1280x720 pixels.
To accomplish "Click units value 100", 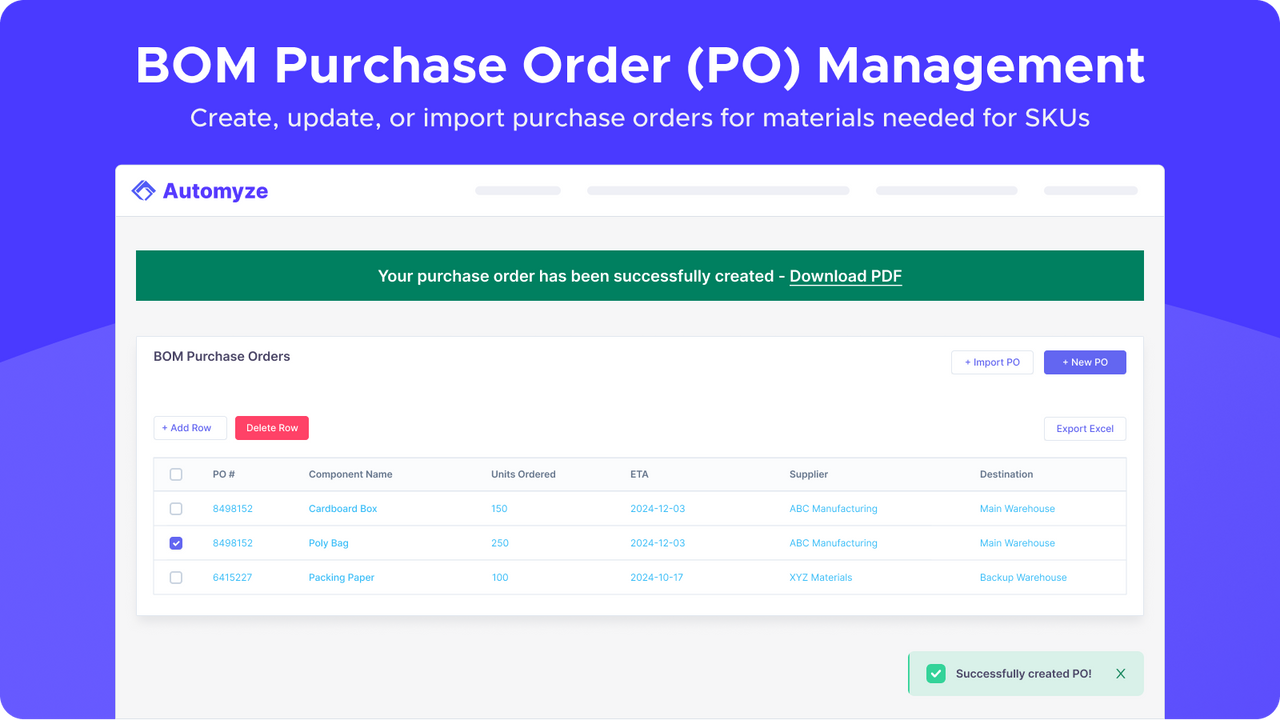I will [500, 578].
